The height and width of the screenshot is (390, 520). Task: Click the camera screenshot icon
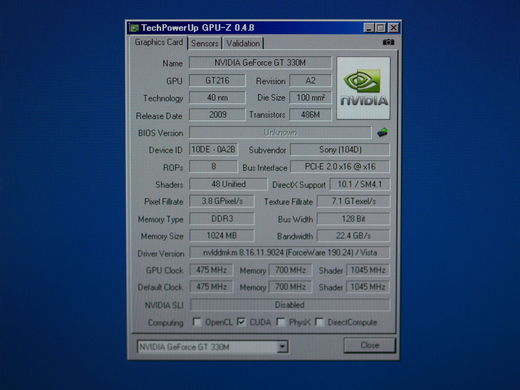pyautogui.click(x=388, y=42)
